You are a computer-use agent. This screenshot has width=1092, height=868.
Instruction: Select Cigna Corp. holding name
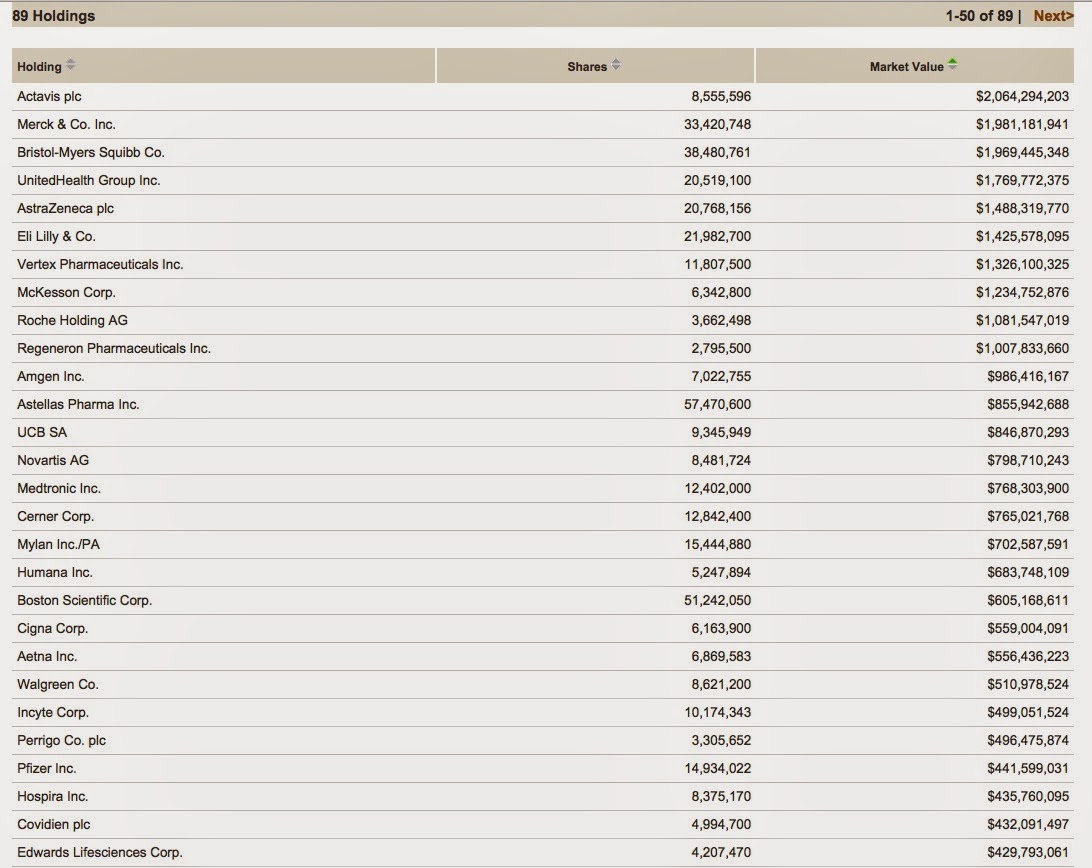tap(52, 628)
